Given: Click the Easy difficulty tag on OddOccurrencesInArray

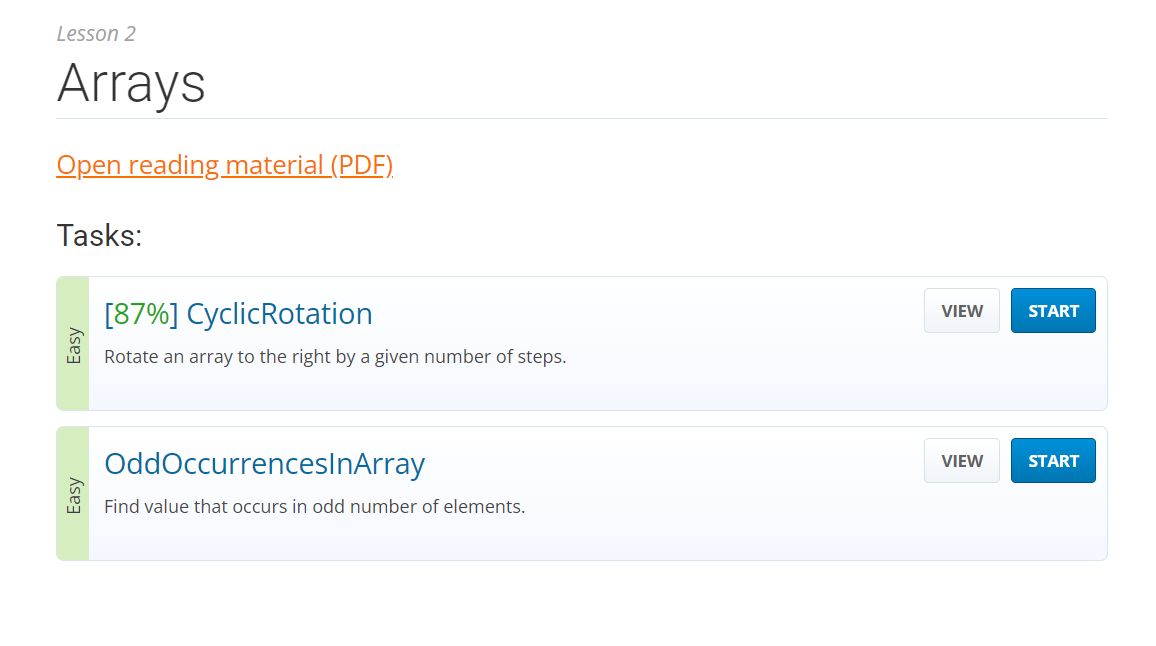Looking at the screenshot, I should [x=73, y=494].
